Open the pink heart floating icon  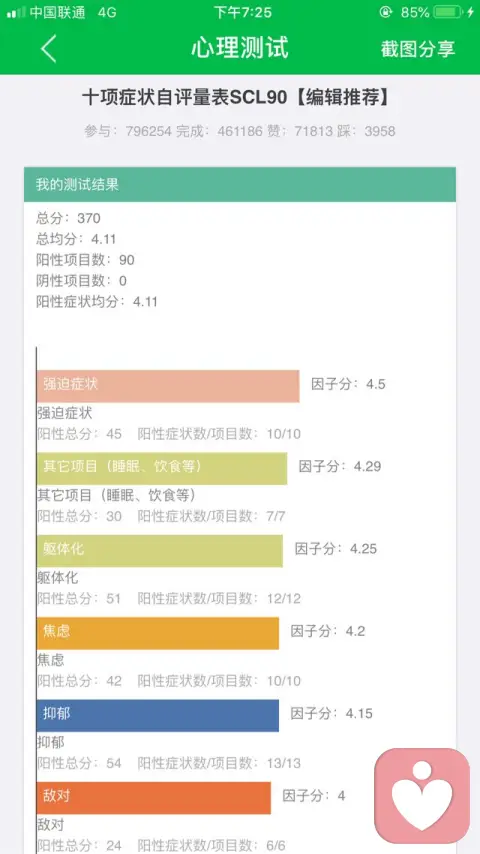(x=422, y=796)
